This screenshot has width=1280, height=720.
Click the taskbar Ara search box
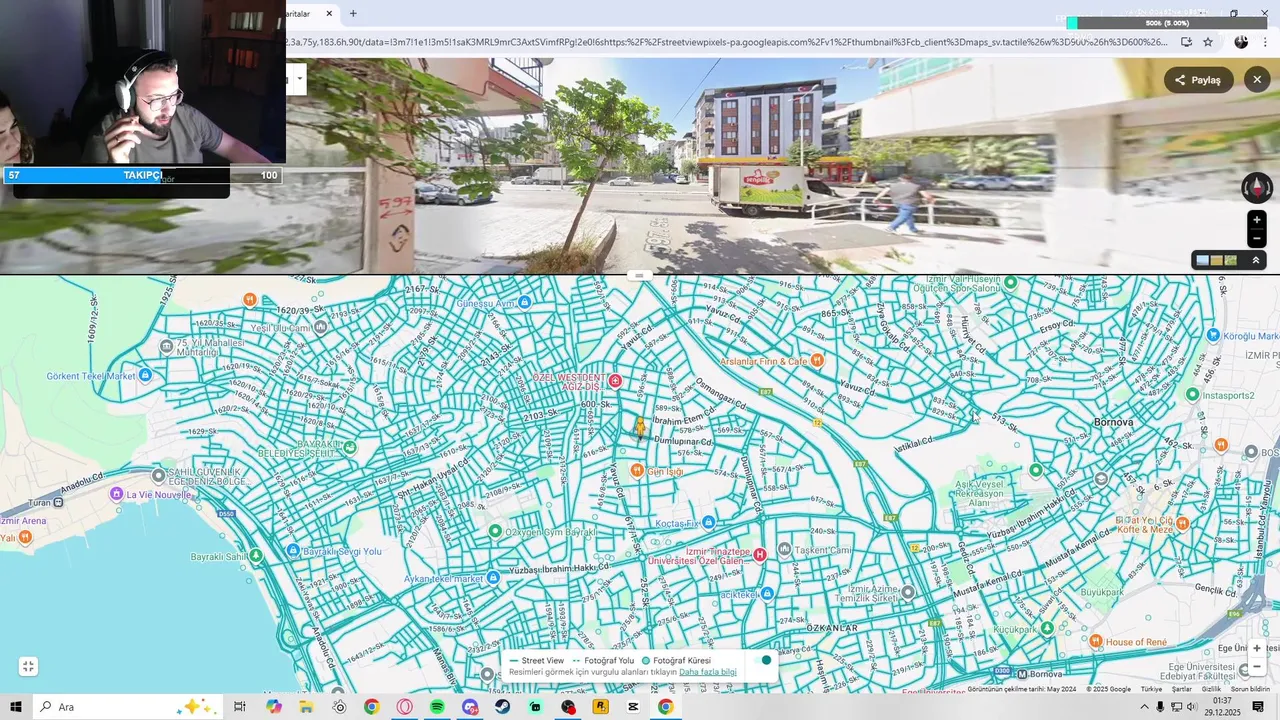[x=128, y=707]
